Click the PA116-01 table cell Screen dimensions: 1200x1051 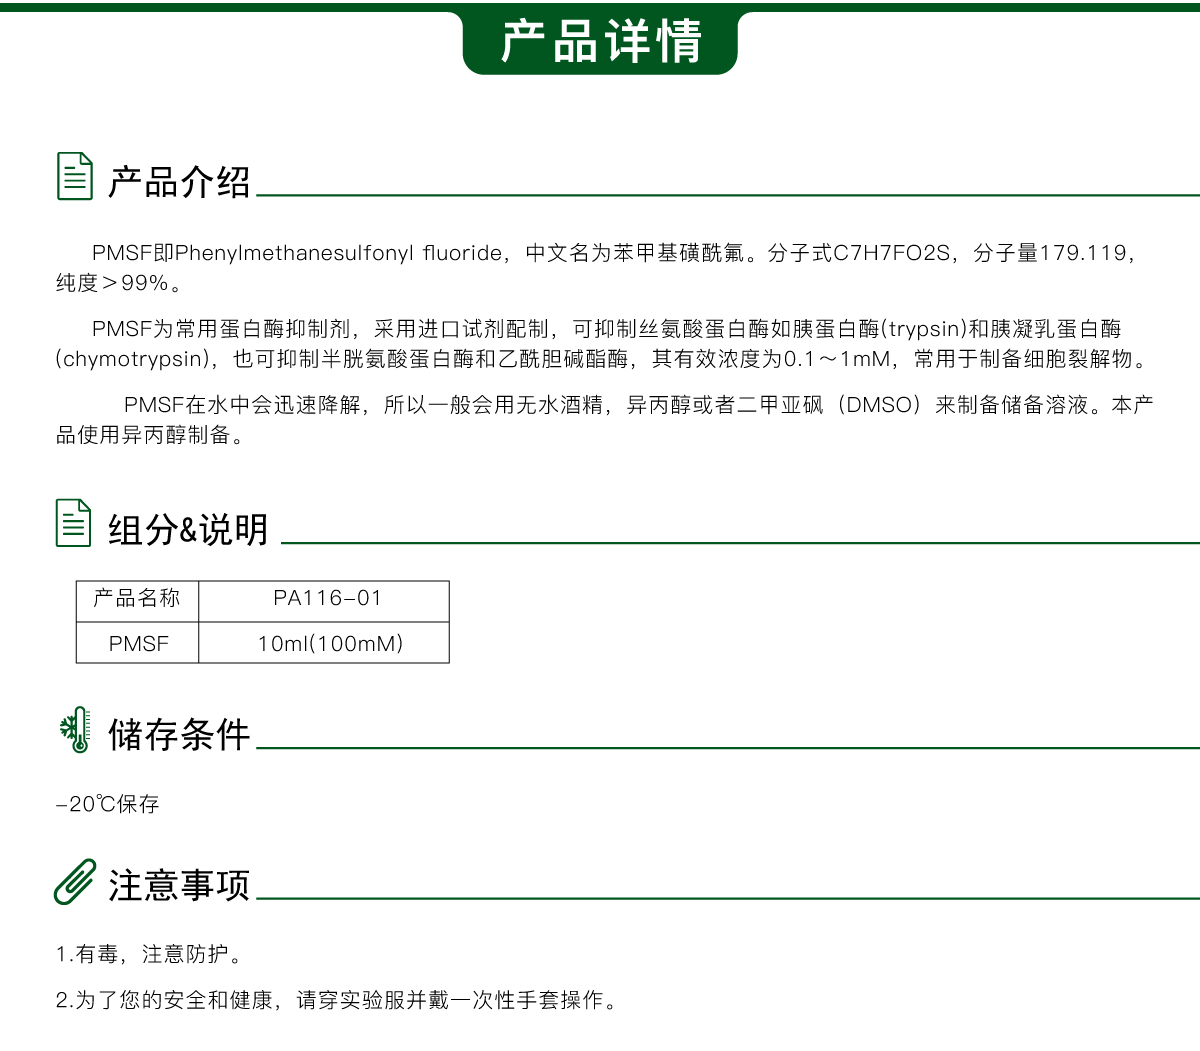[x=327, y=599]
